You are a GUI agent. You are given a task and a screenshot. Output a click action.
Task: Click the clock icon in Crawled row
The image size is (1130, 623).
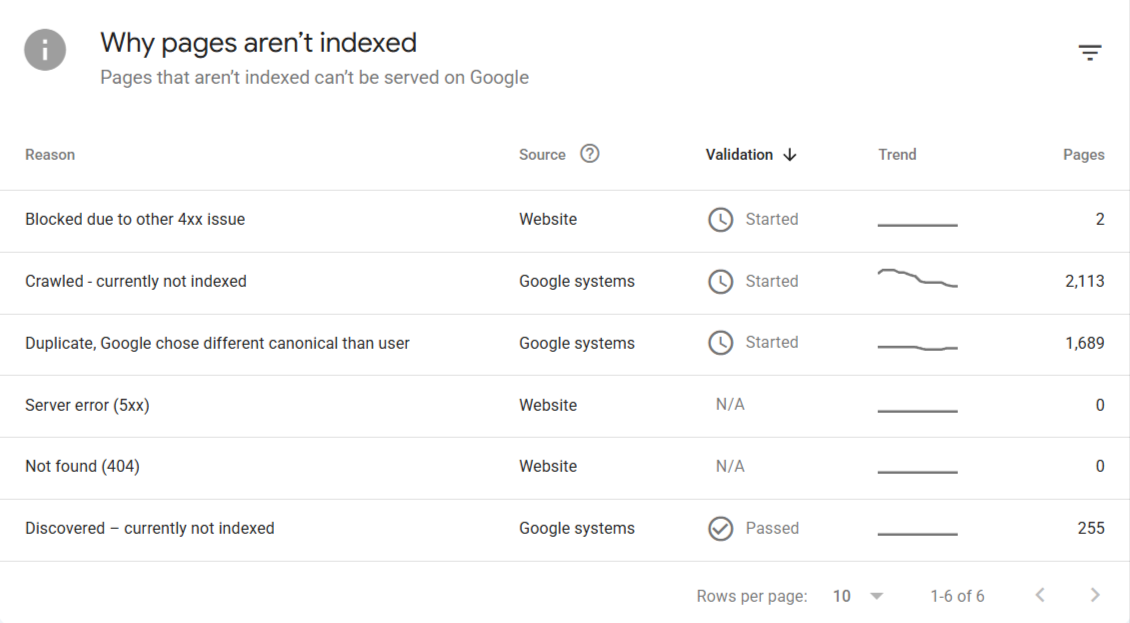click(x=720, y=281)
